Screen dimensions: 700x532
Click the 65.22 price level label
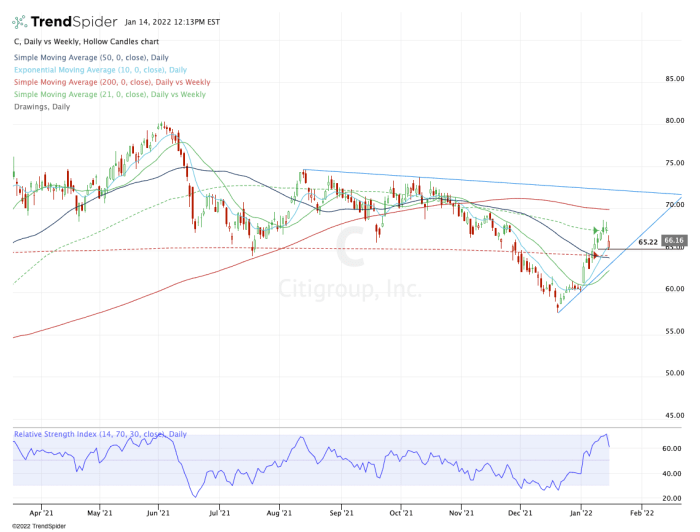(x=647, y=242)
